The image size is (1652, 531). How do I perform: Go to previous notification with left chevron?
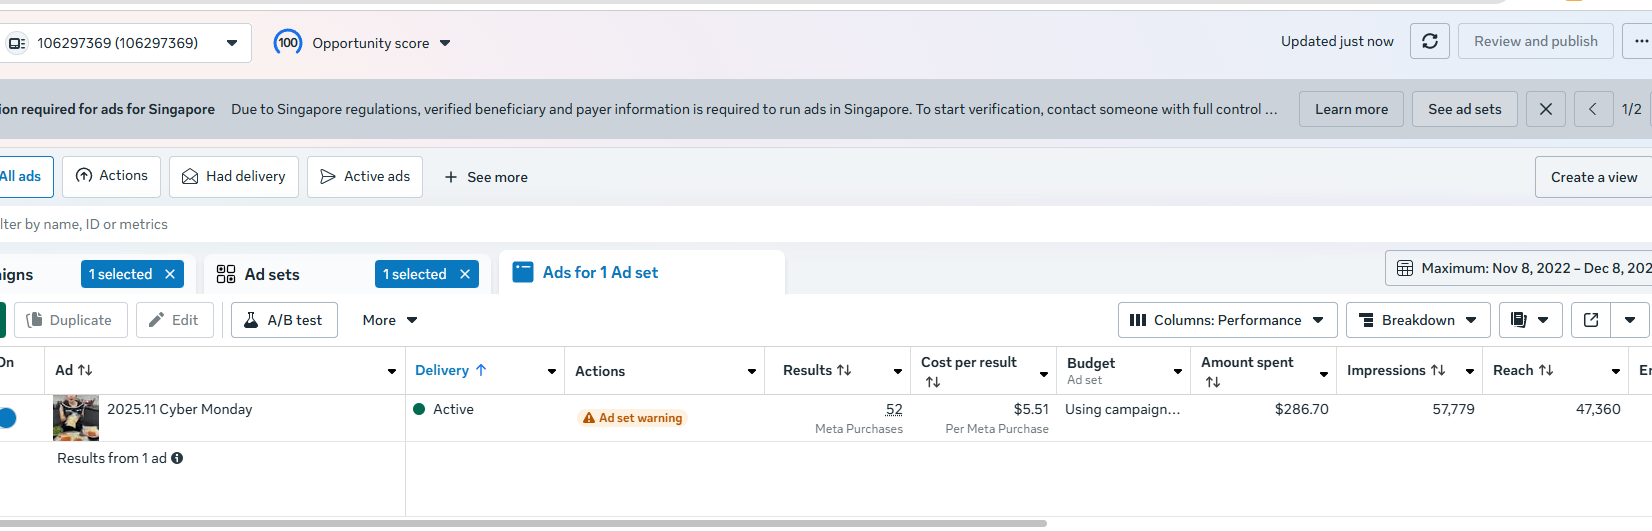(1593, 109)
